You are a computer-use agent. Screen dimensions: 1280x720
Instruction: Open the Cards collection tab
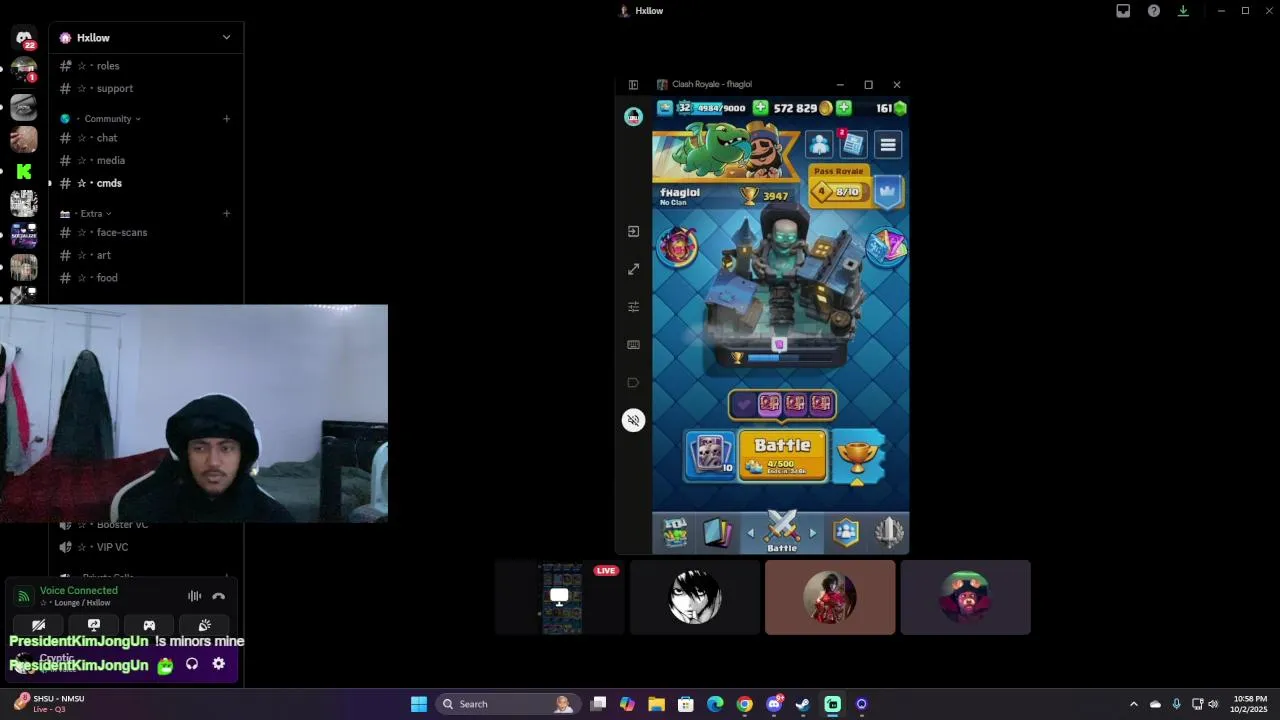point(718,532)
